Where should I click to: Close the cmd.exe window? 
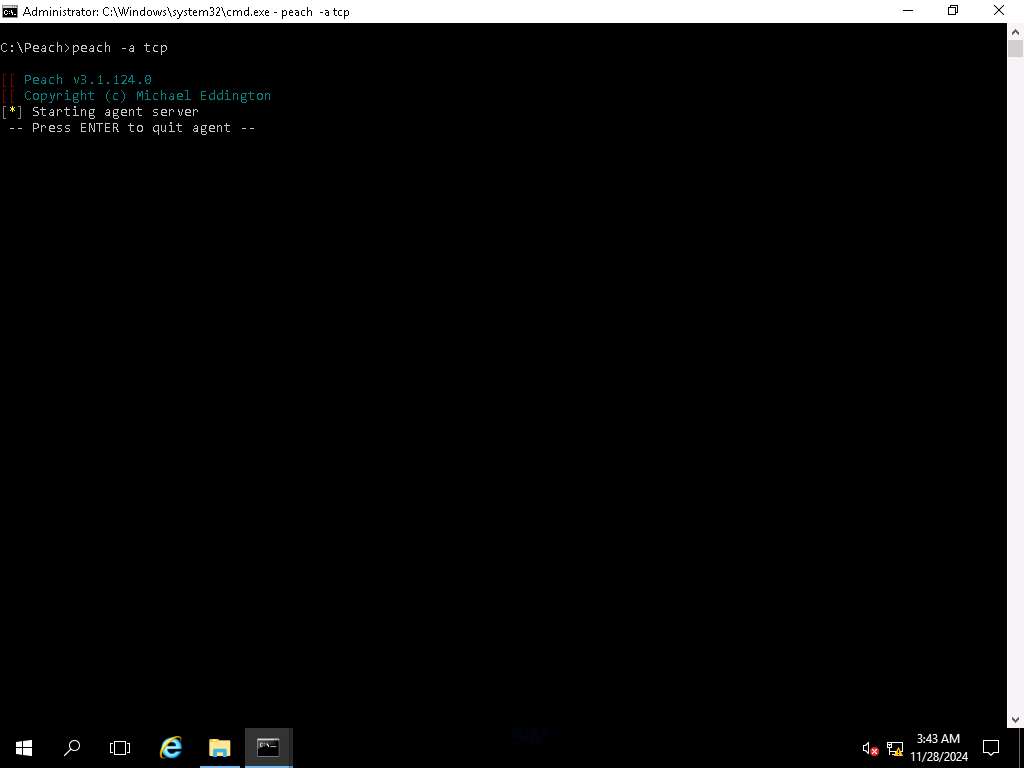pyautogui.click(x=999, y=11)
